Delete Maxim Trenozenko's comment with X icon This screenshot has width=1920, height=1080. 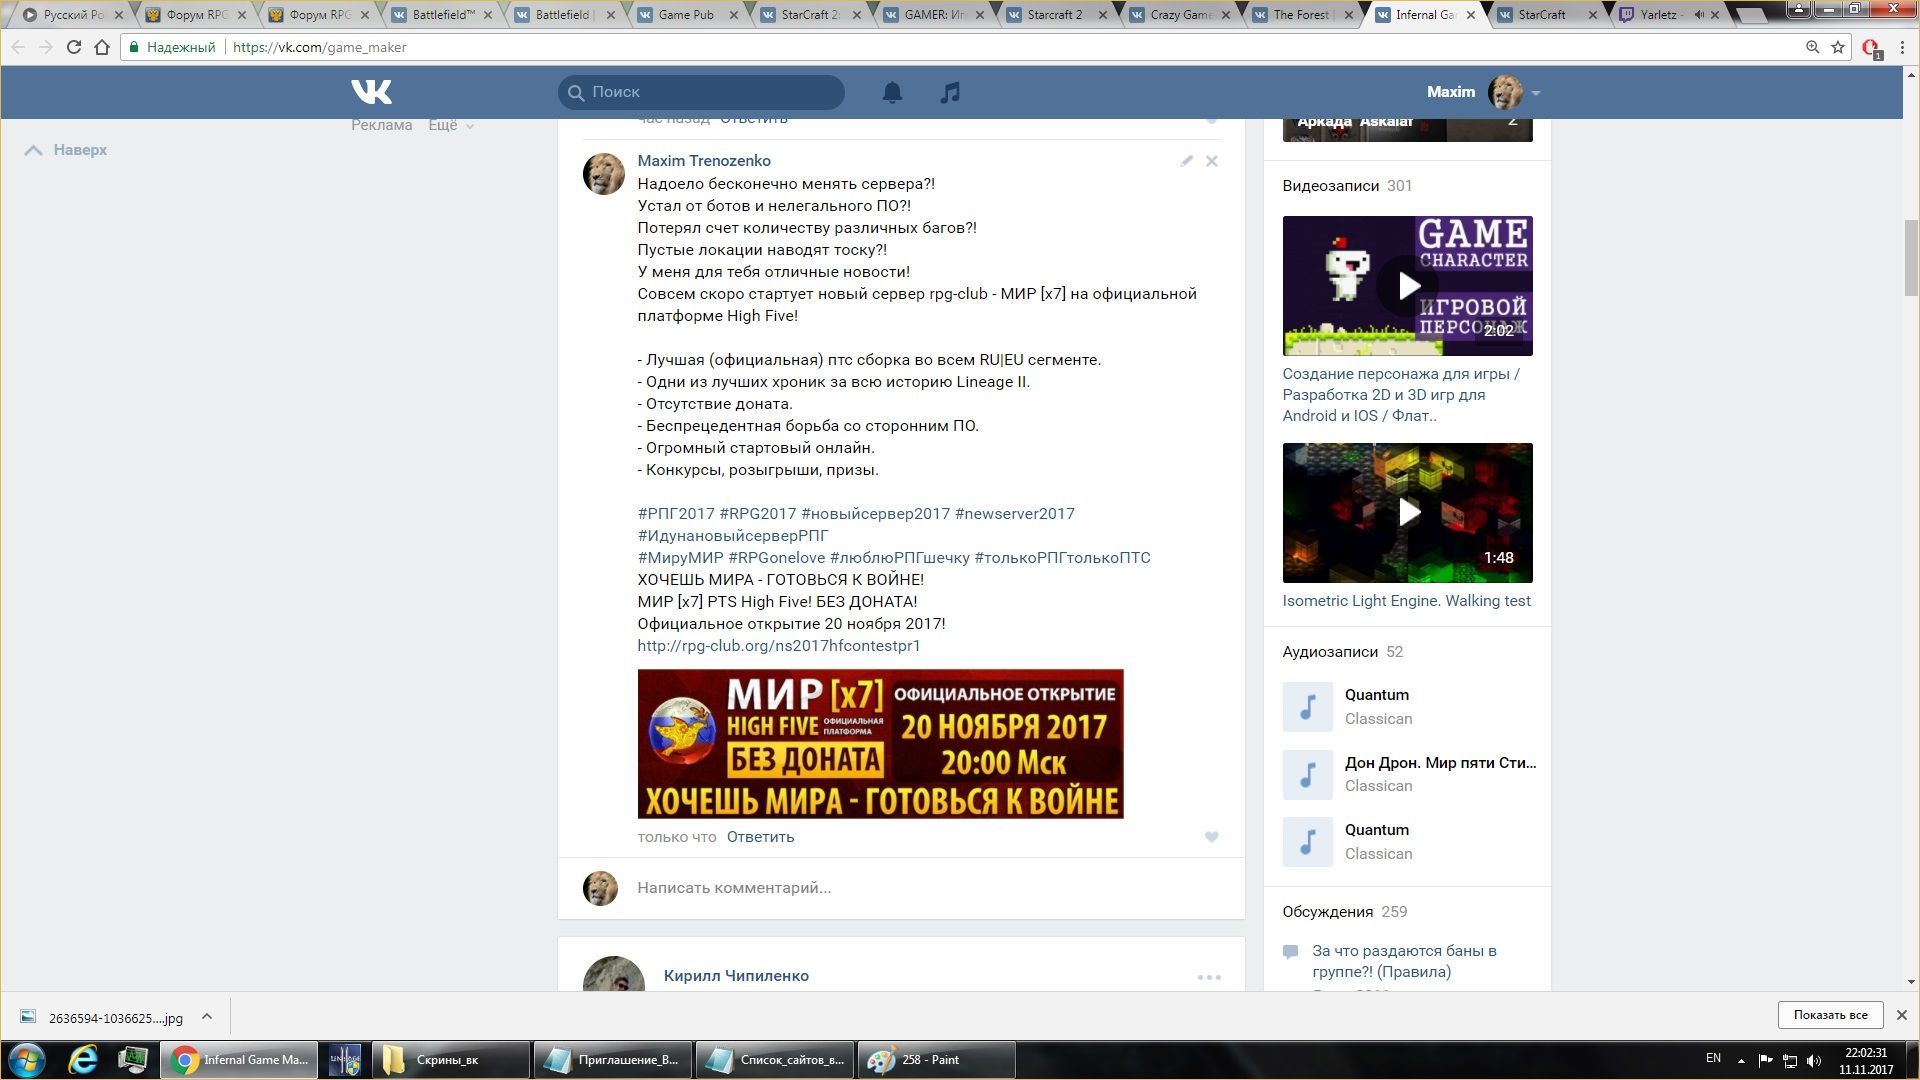[1211, 161]
